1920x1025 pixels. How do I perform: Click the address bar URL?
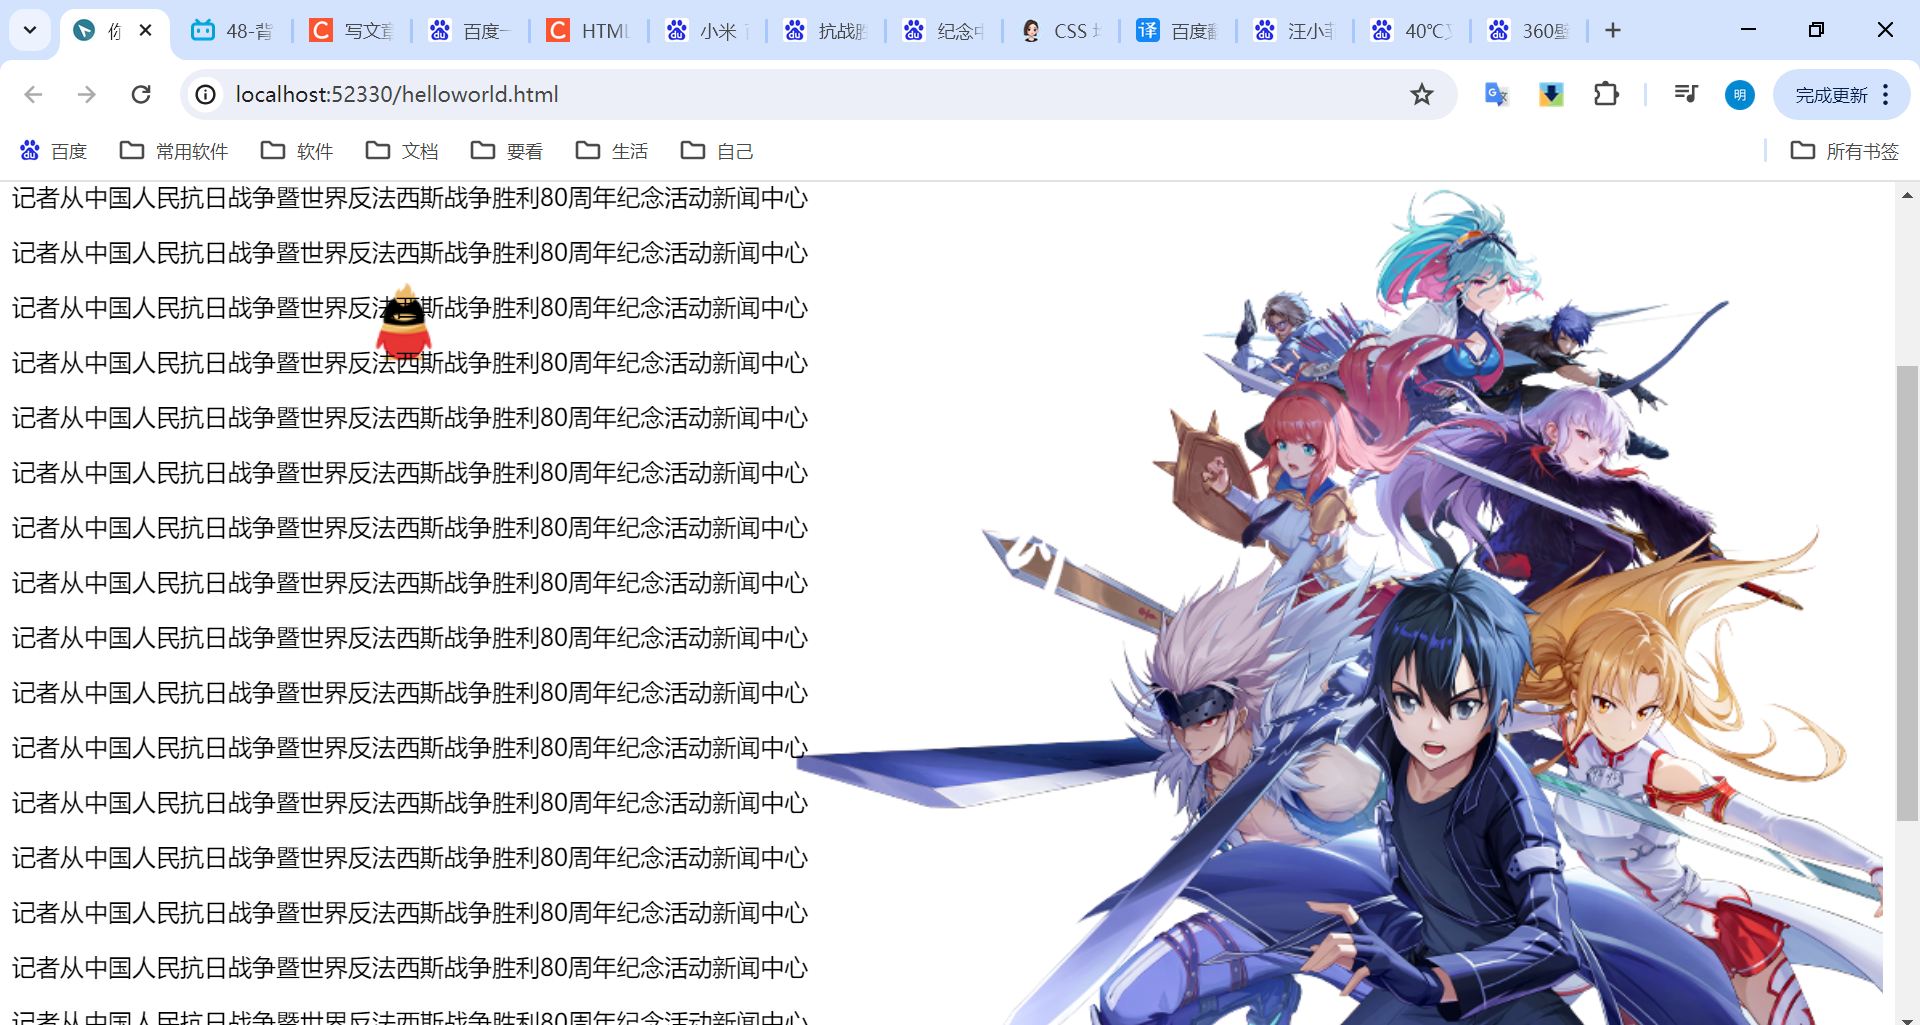point(397,94)
